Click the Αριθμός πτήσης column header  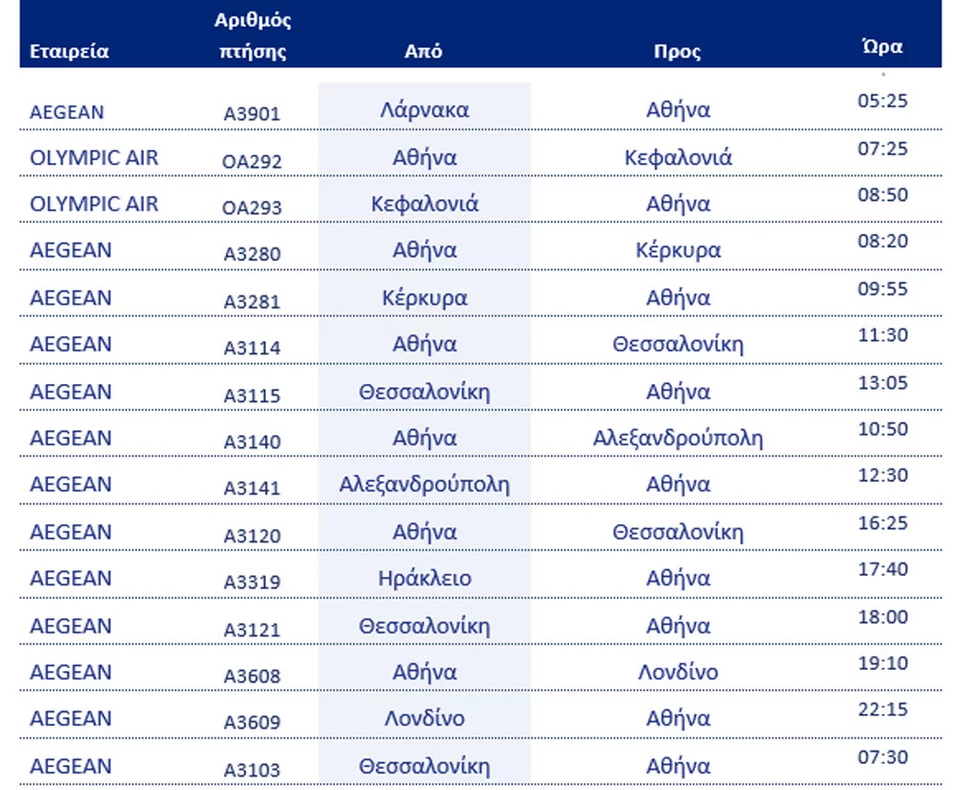(252, 36)
